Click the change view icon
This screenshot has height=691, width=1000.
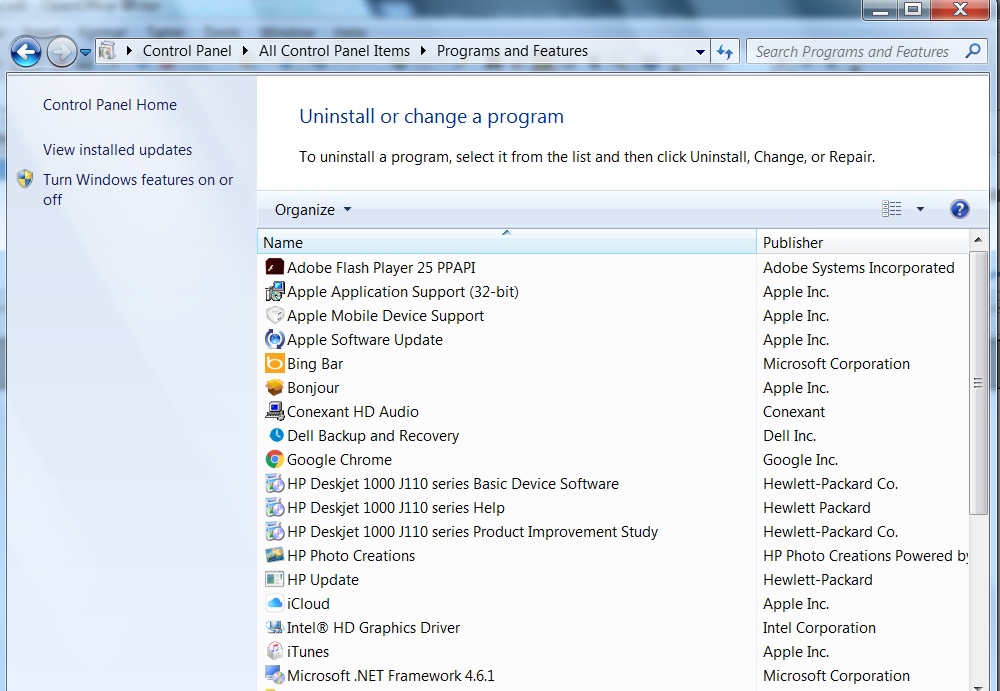click(892, 209)
